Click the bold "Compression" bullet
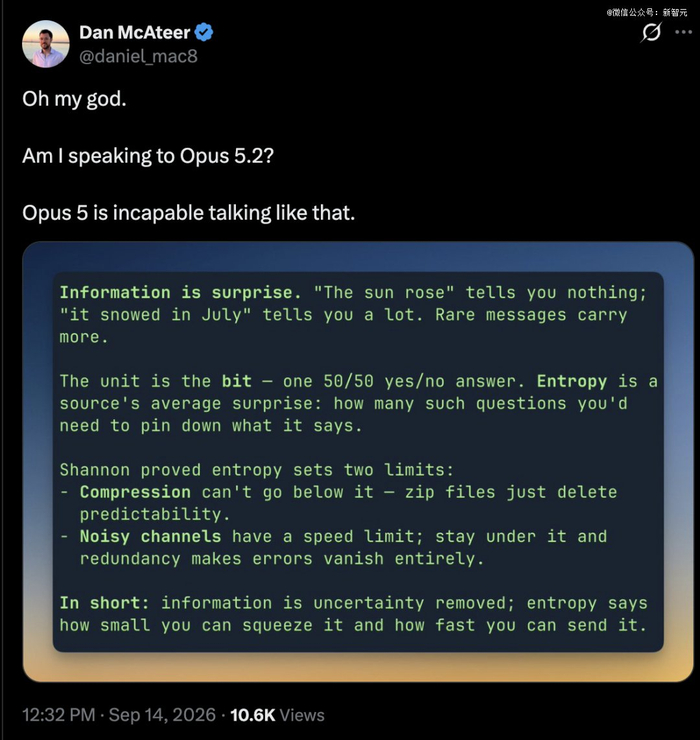The image size is (700, 740). tap(135, 492)
